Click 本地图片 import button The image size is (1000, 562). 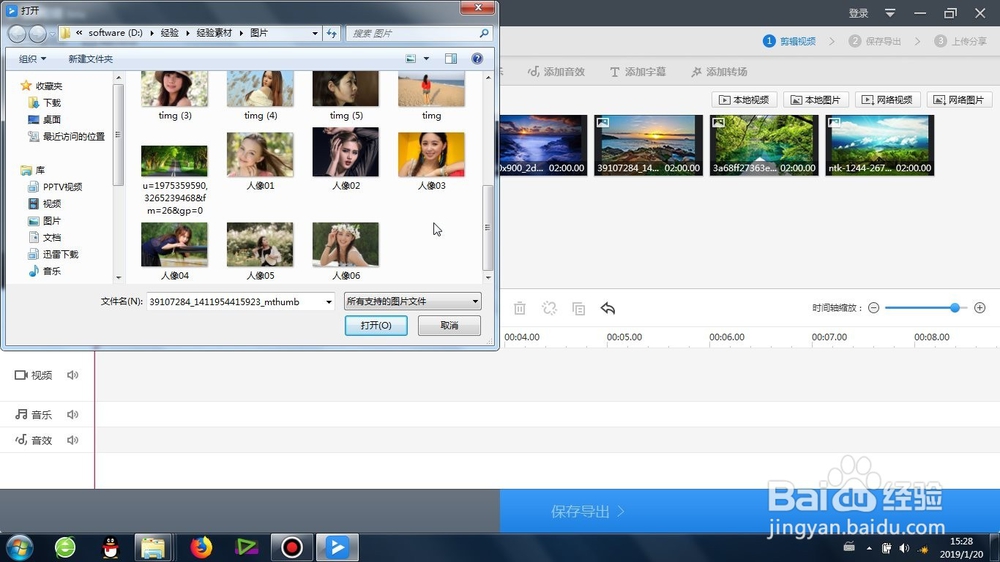tap(816, 100)
